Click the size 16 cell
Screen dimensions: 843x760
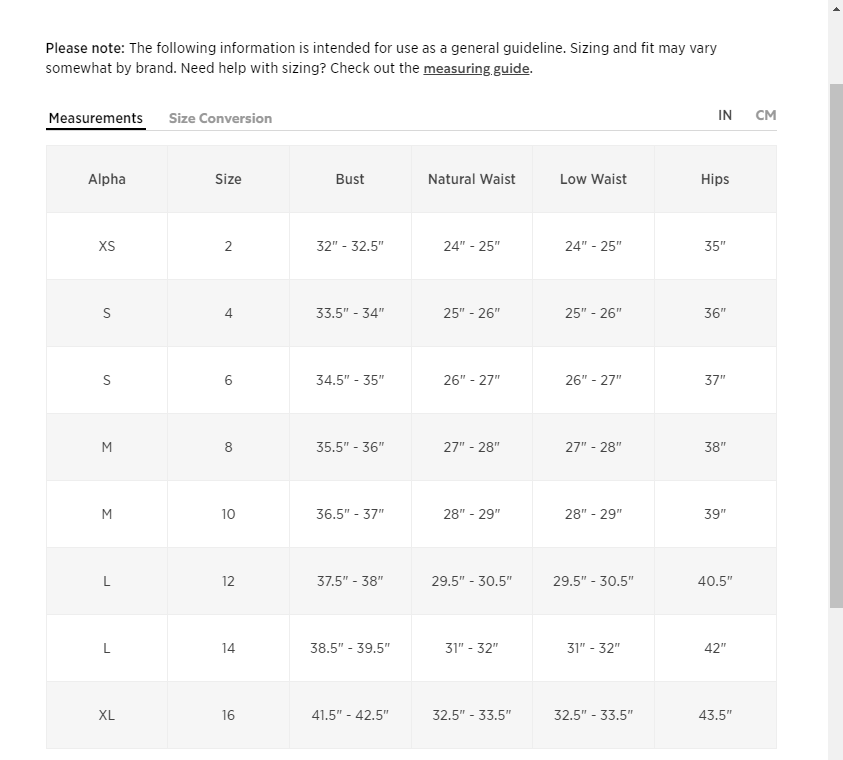coord(228,715)
